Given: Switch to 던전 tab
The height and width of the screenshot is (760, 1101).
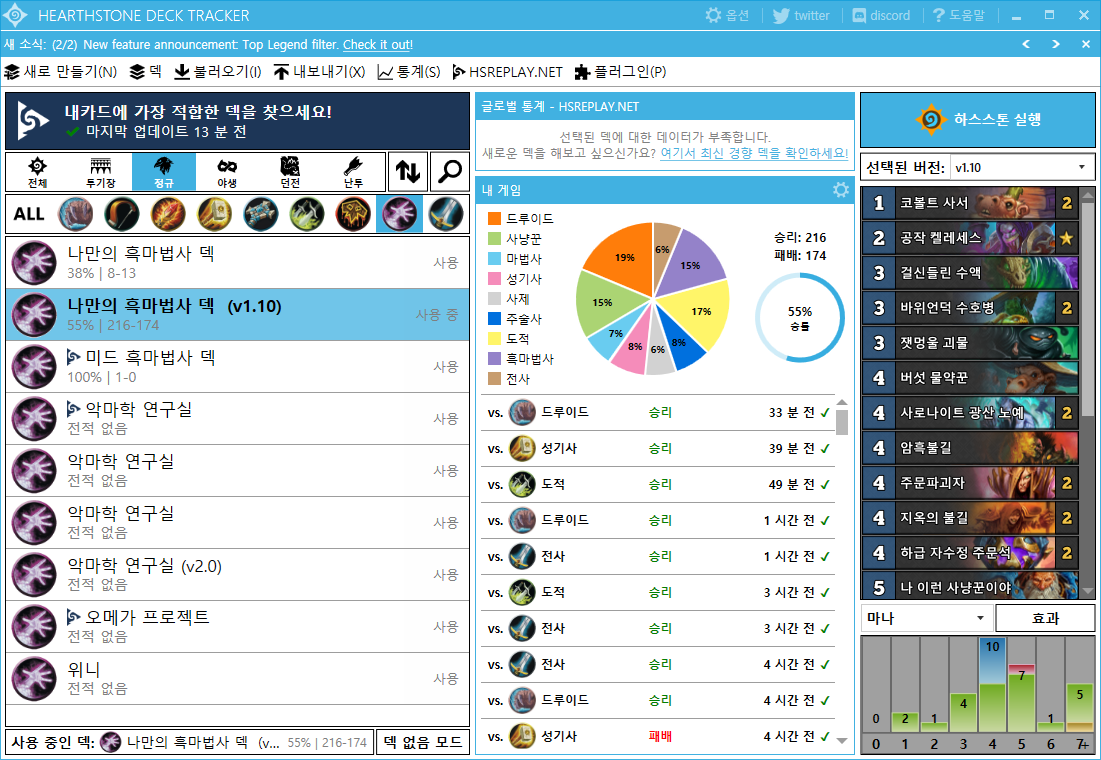Looking at the screenshot, I should [x=290, y=172].
